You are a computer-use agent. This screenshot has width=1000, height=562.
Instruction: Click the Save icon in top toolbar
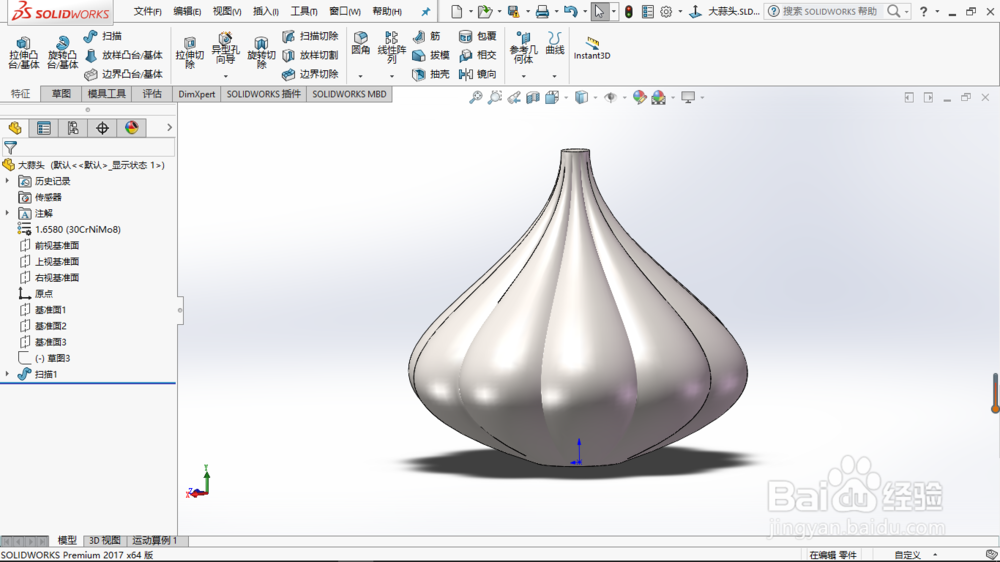pos(513,11)
